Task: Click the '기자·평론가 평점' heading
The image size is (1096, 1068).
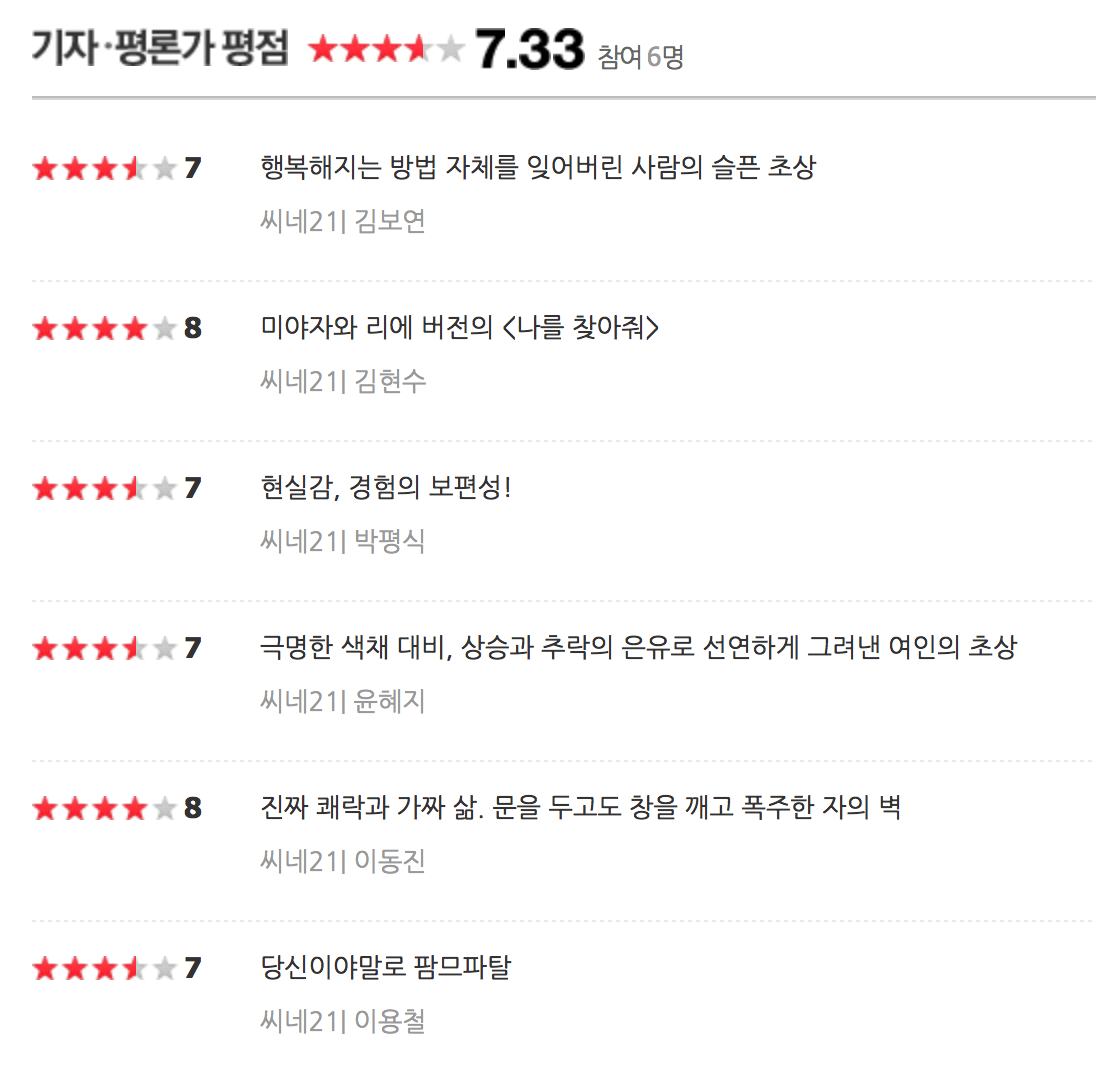Action: (x=160, y=48)
